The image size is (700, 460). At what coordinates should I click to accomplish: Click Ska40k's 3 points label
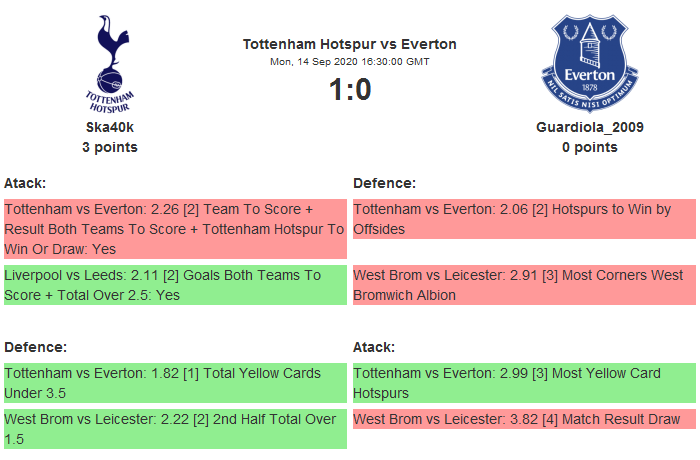click(110, 147)
